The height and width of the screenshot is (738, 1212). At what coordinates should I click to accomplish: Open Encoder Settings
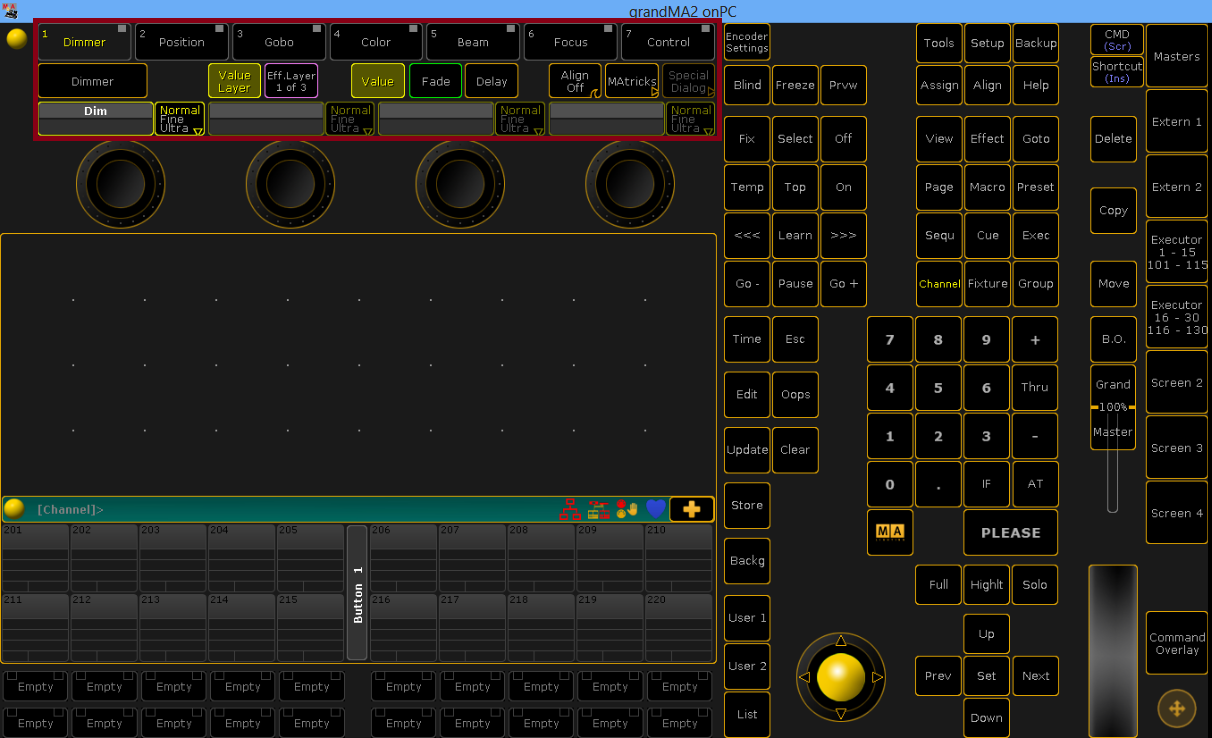747,42
